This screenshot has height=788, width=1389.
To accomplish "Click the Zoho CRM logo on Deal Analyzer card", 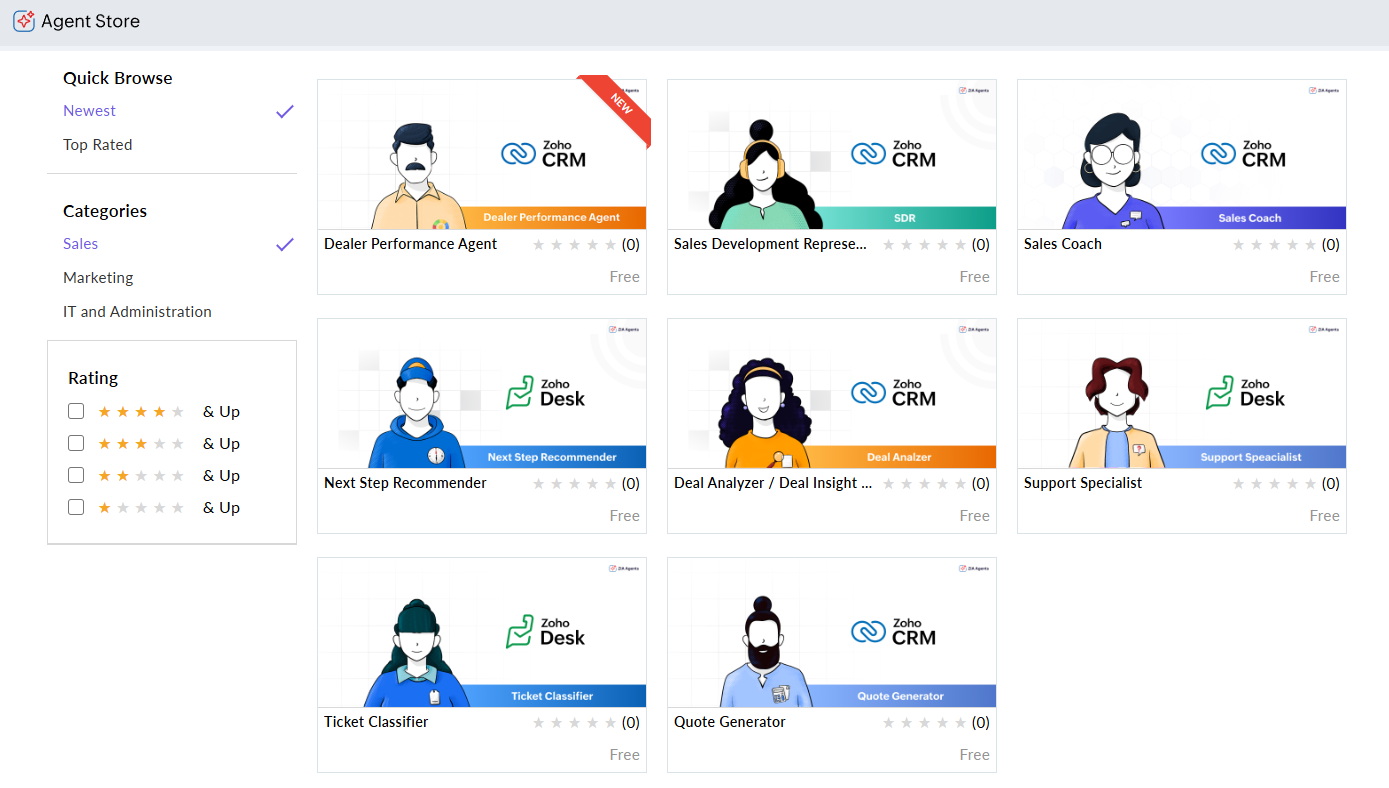I will click(x=893, y=392).
